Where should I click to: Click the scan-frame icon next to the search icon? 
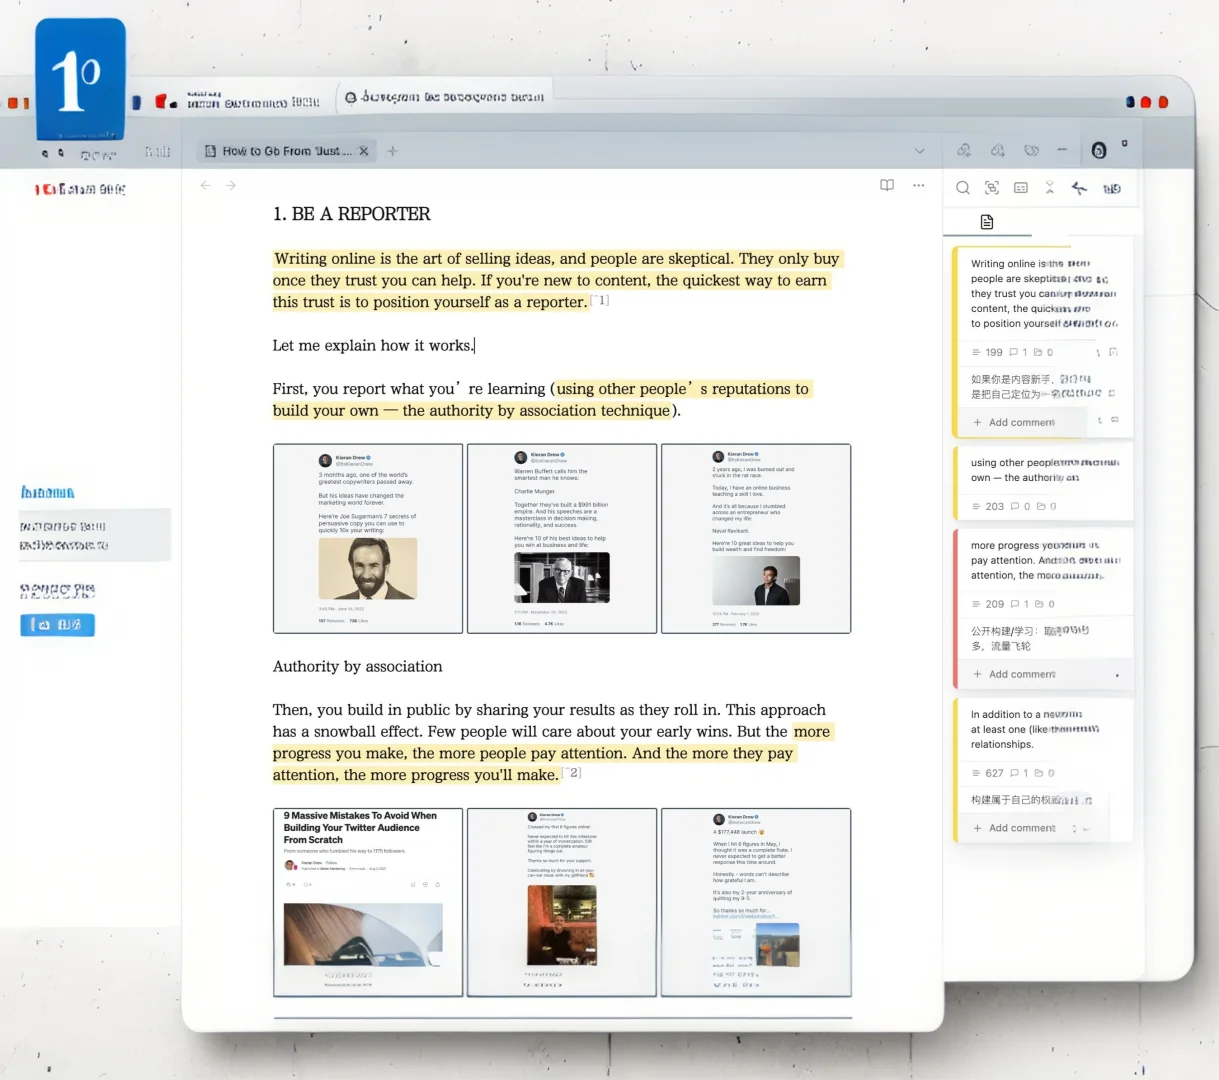point(992,188)
